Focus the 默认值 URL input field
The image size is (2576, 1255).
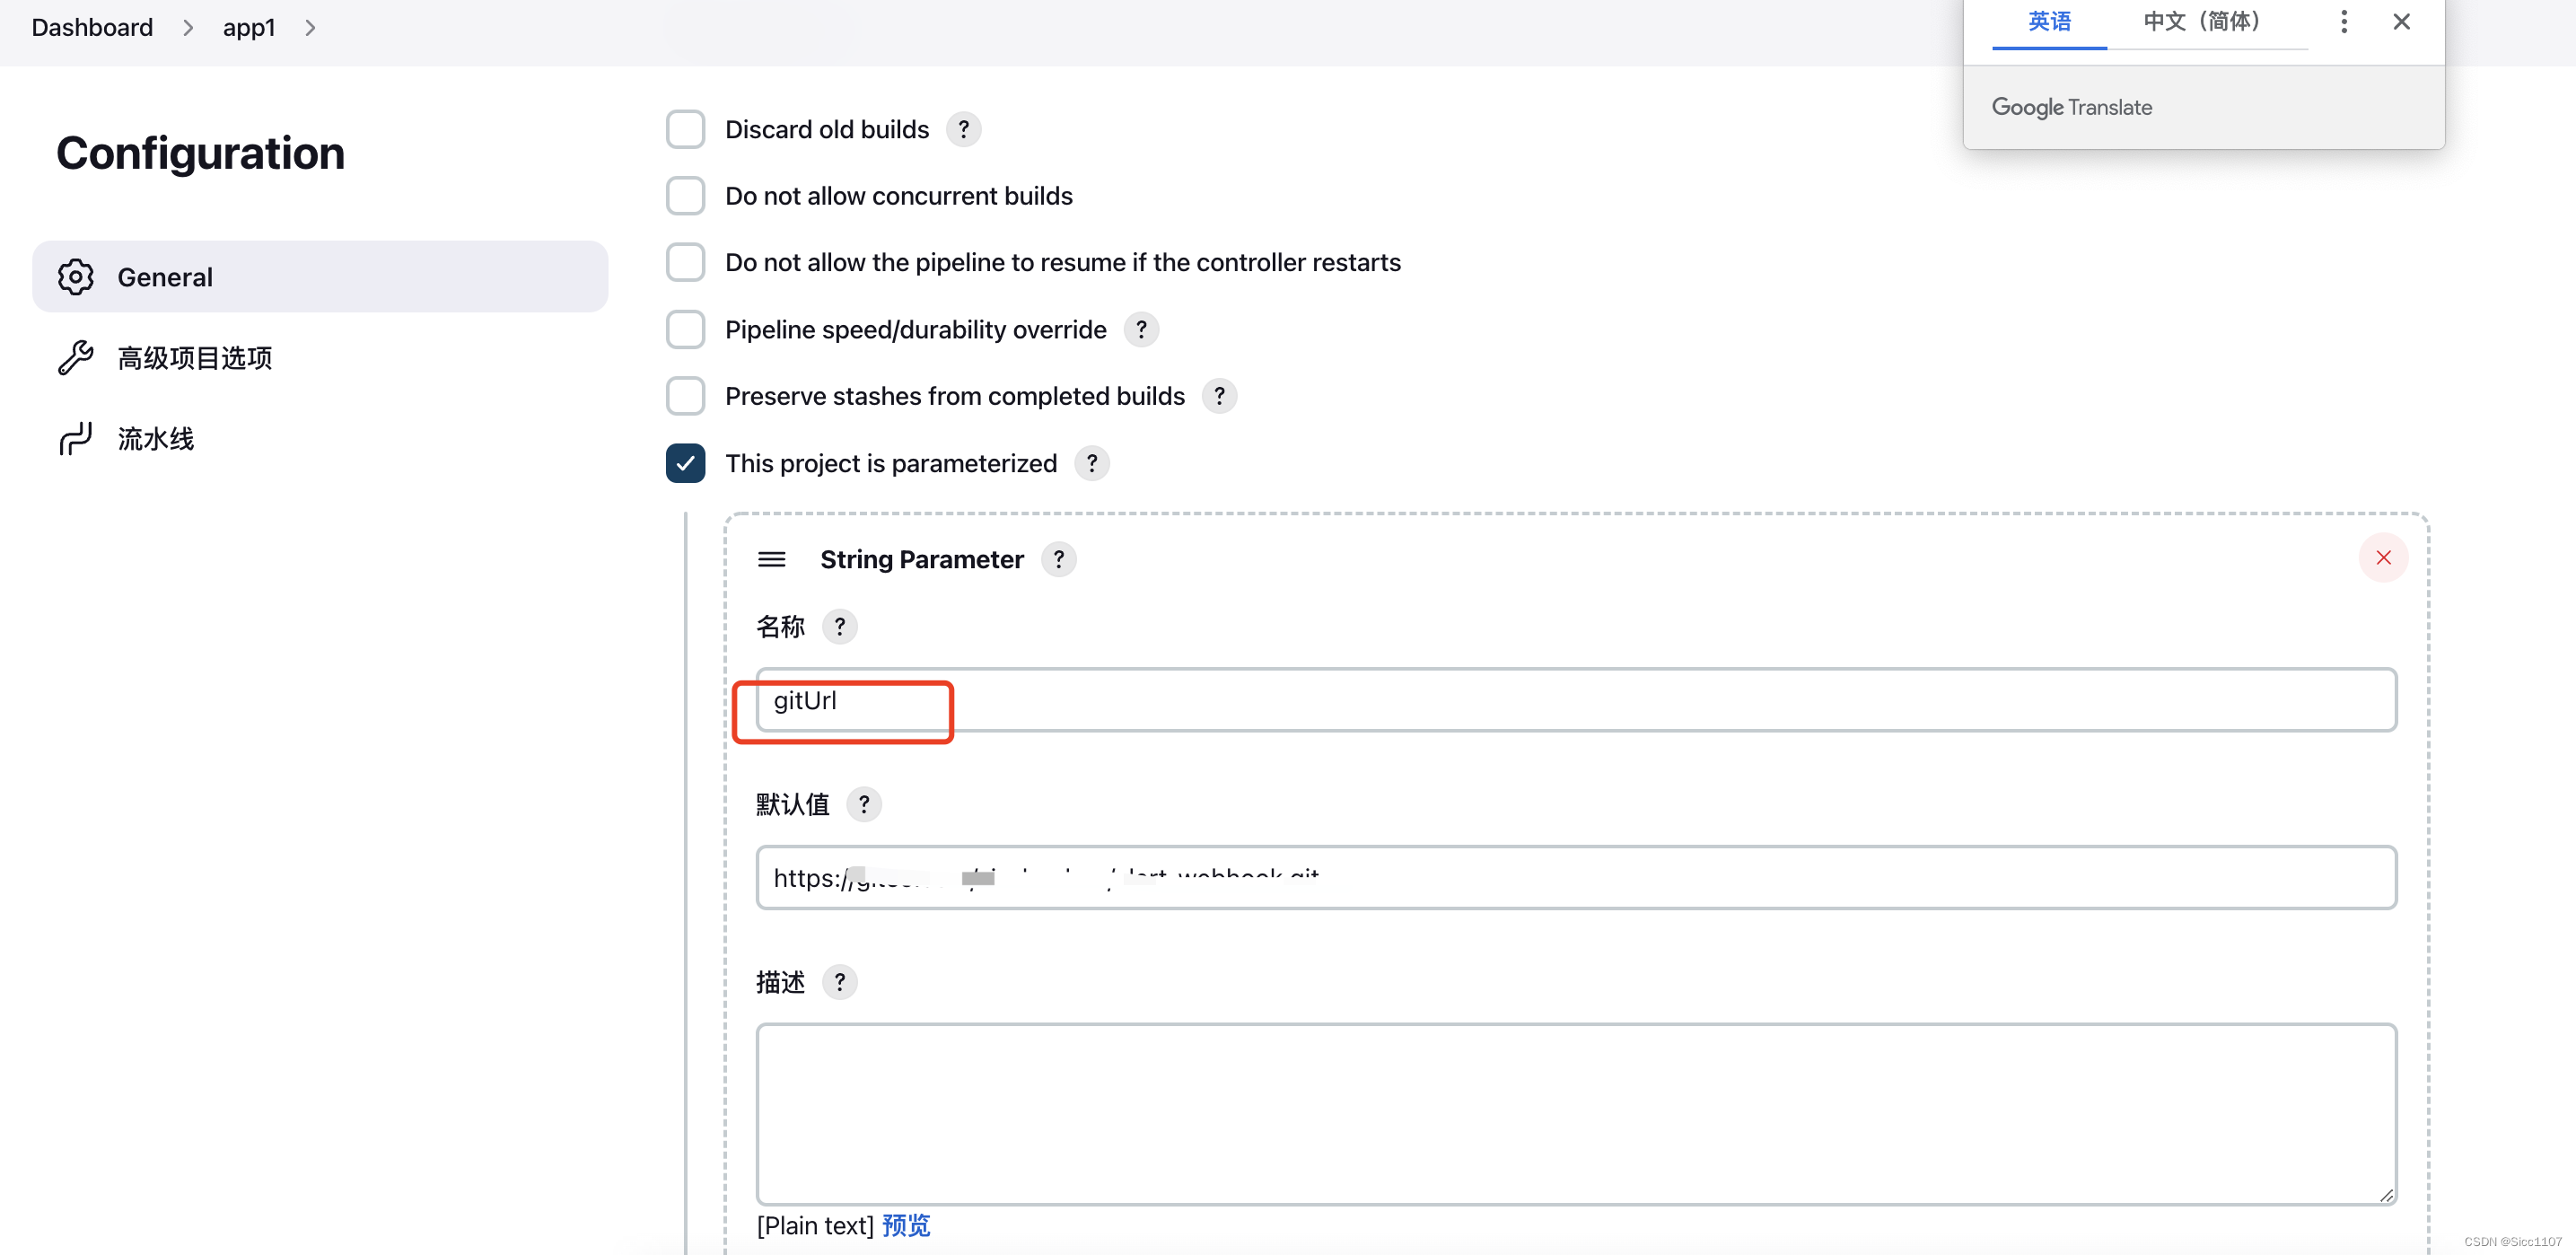click(x=1576, y=878)
